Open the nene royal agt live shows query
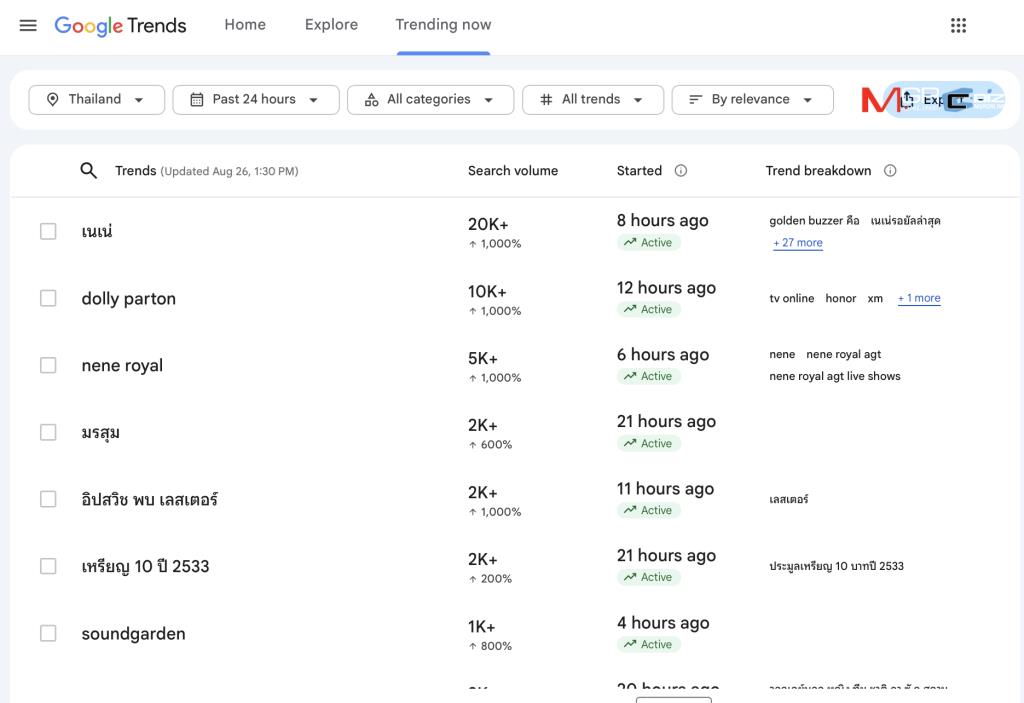The width and height of the screenshot is (1024, 703). coord(835,376)
